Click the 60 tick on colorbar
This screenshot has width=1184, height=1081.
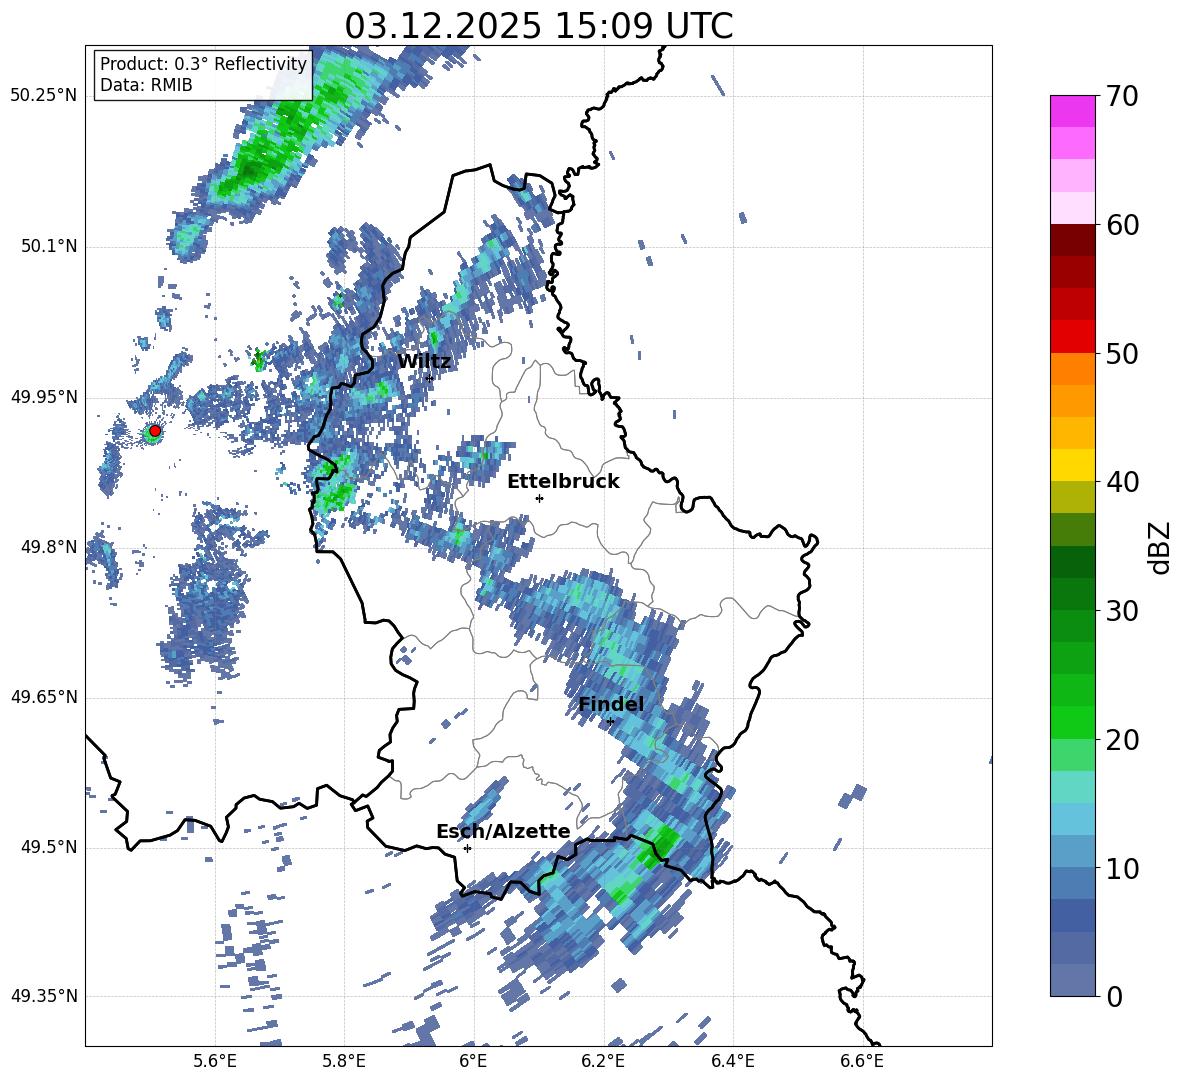(1122, 225)
